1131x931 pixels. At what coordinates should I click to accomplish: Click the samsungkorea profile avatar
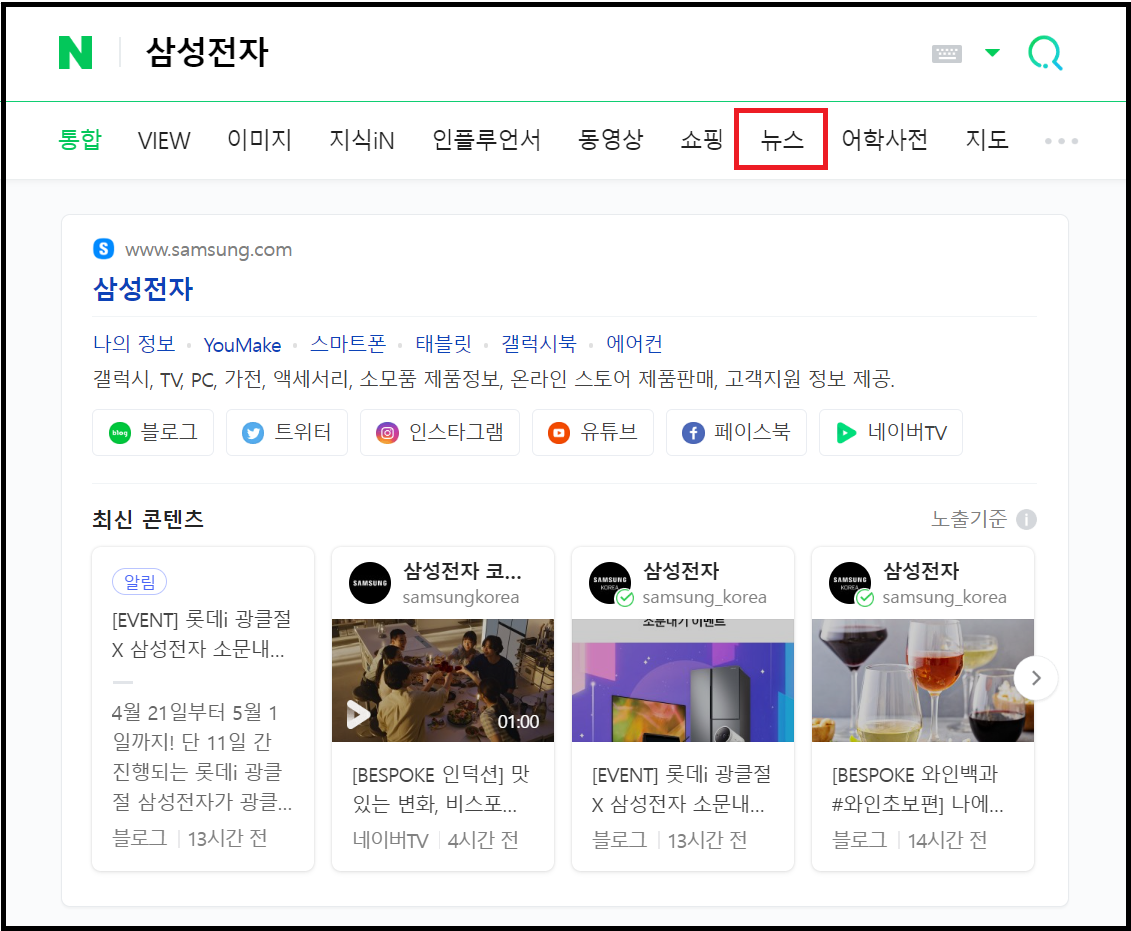(x=370, y=583)
